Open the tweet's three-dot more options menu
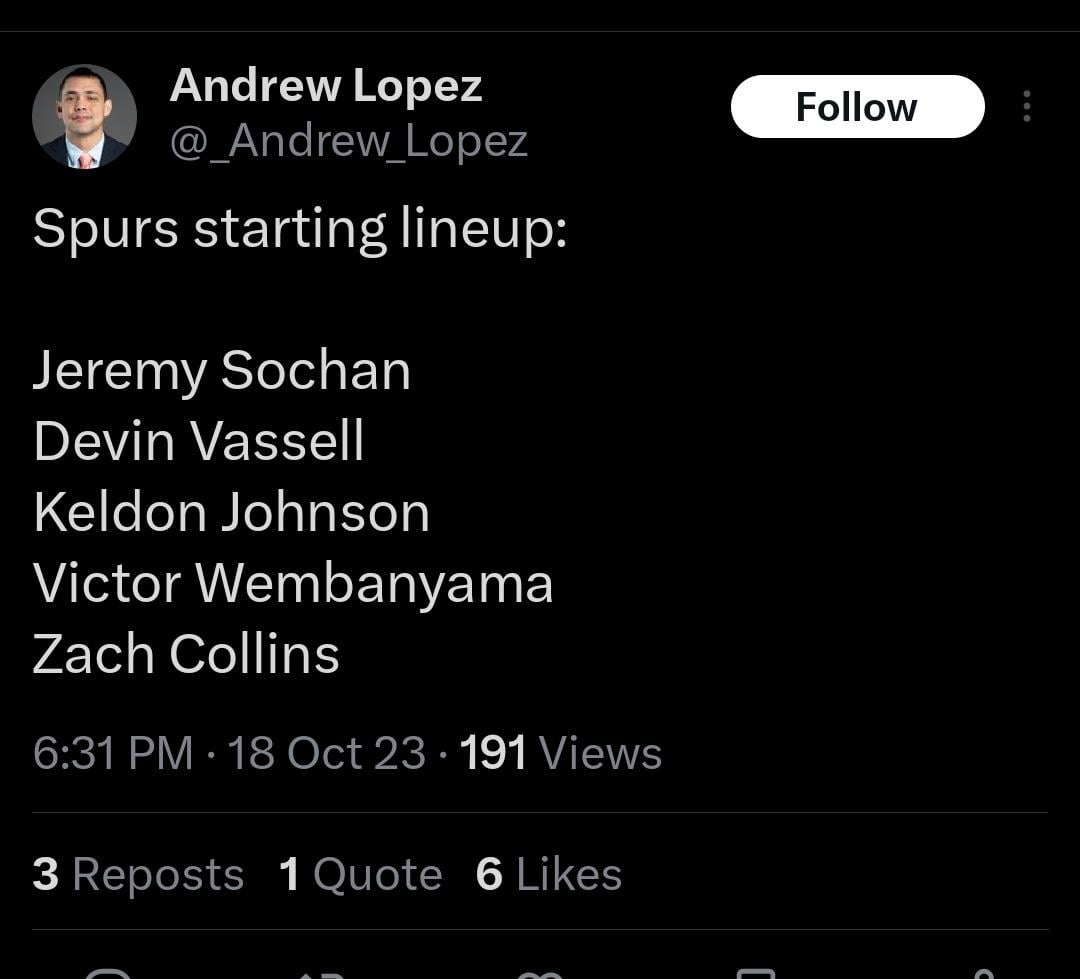The width and height of the screenshot is (1080, 979). pos(1026,106)
